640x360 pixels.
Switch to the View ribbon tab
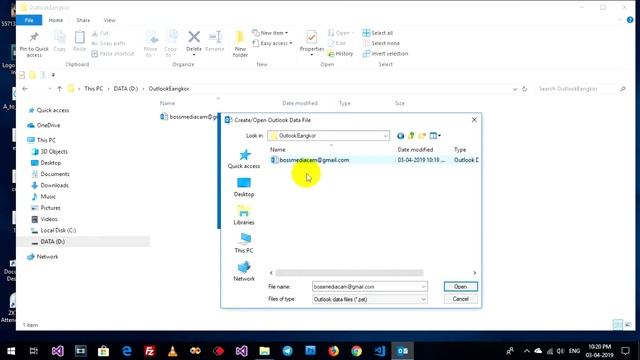pos(109,20)
